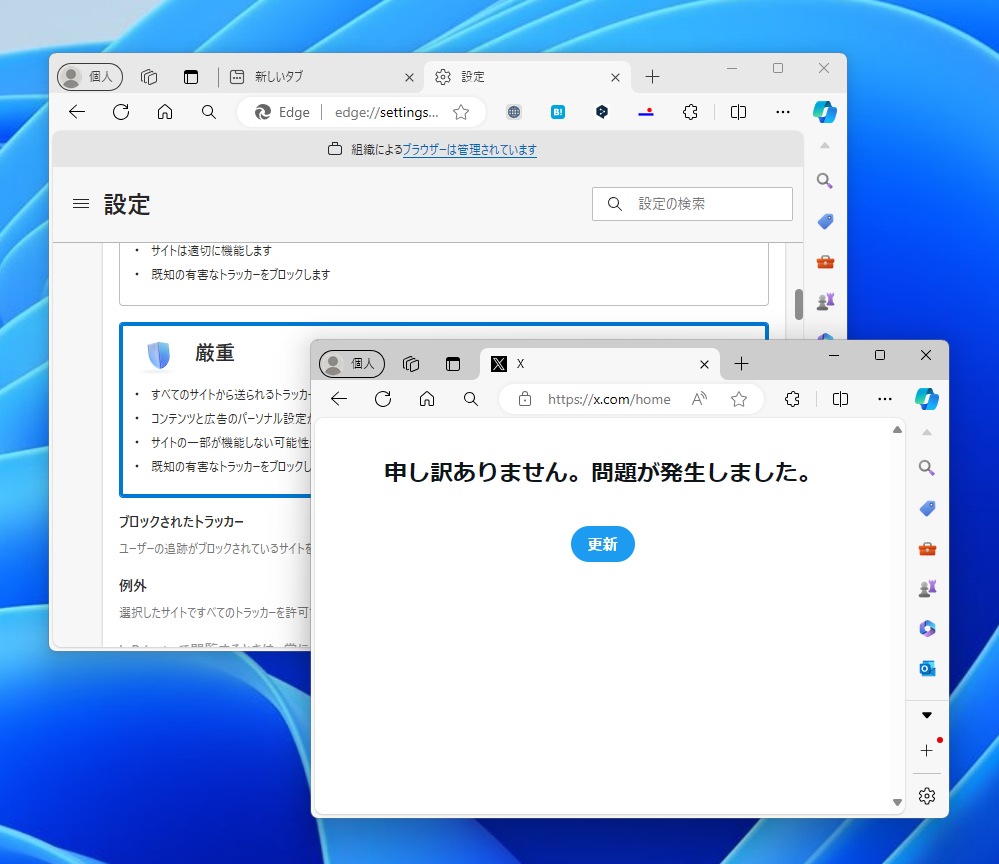Click the ブラウザーは管理されています link

tap(470, 149)
